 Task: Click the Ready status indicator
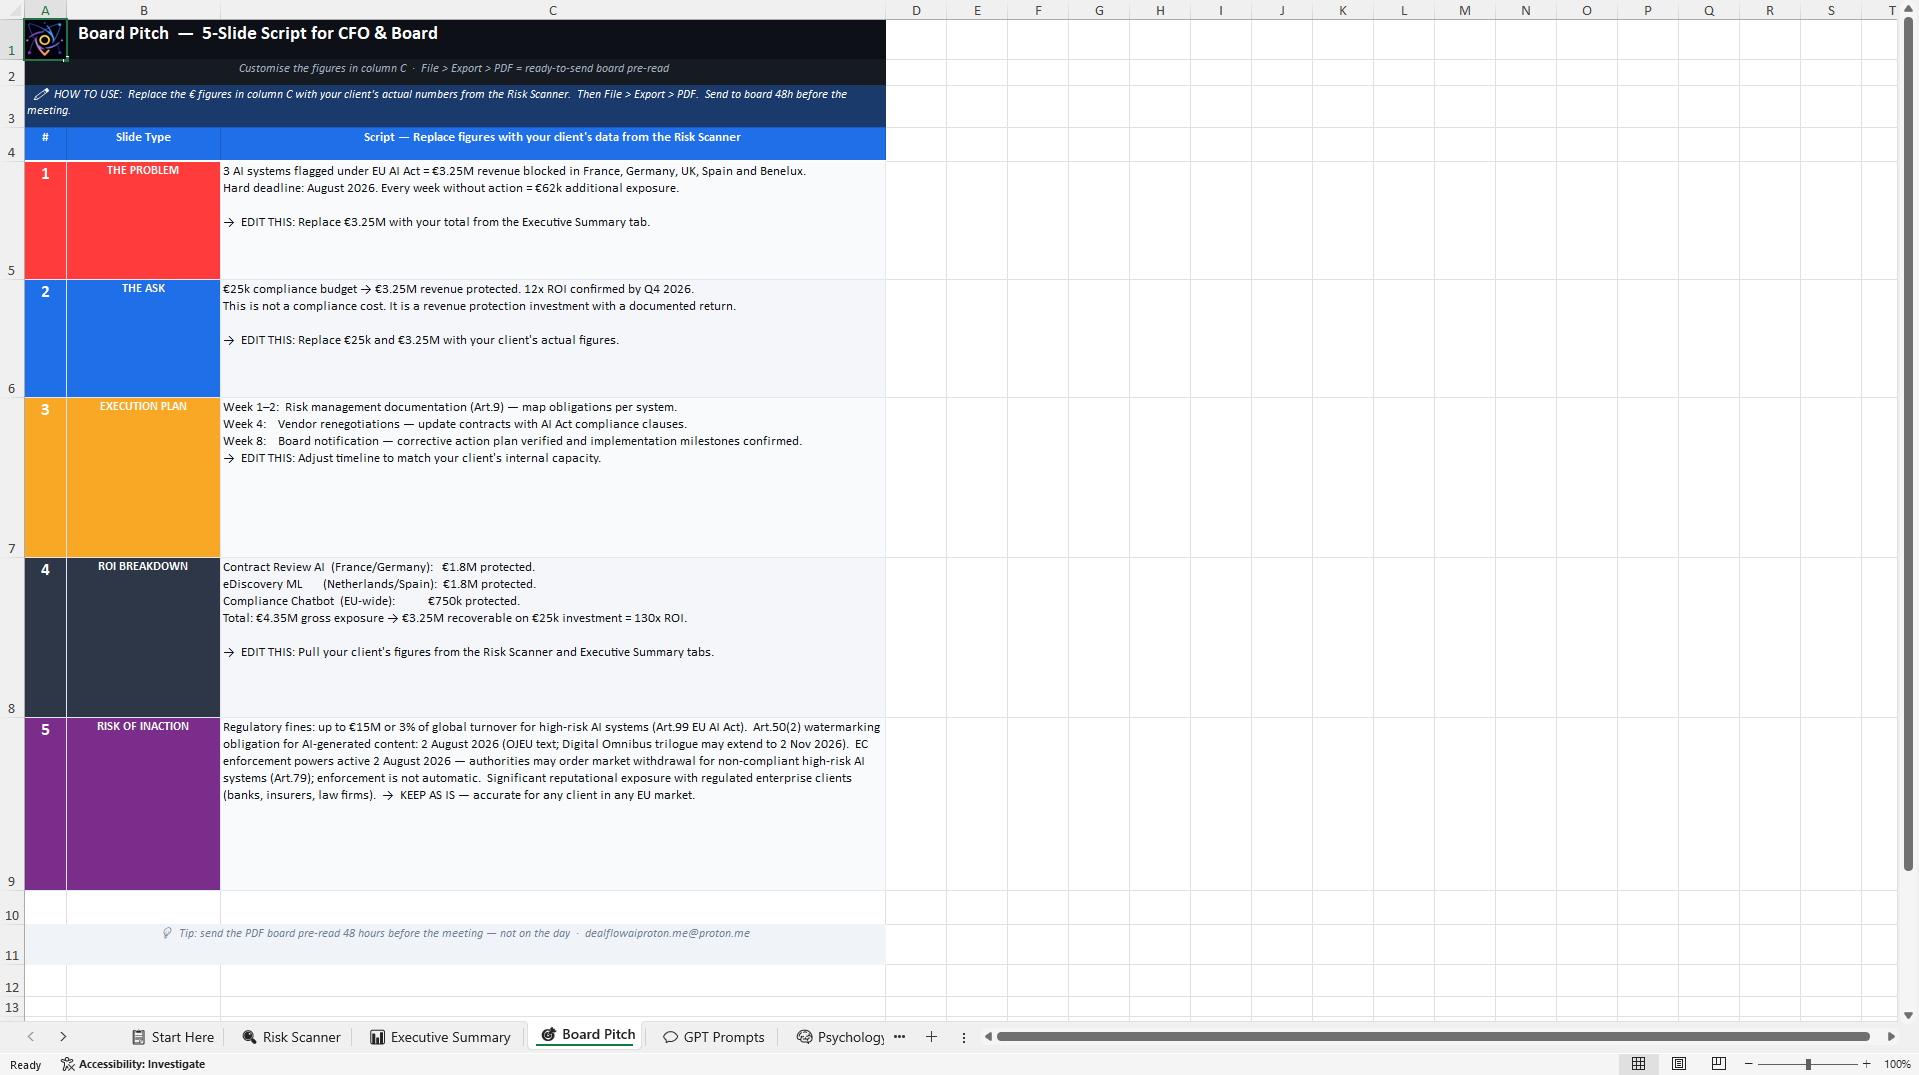(26, 1065)
